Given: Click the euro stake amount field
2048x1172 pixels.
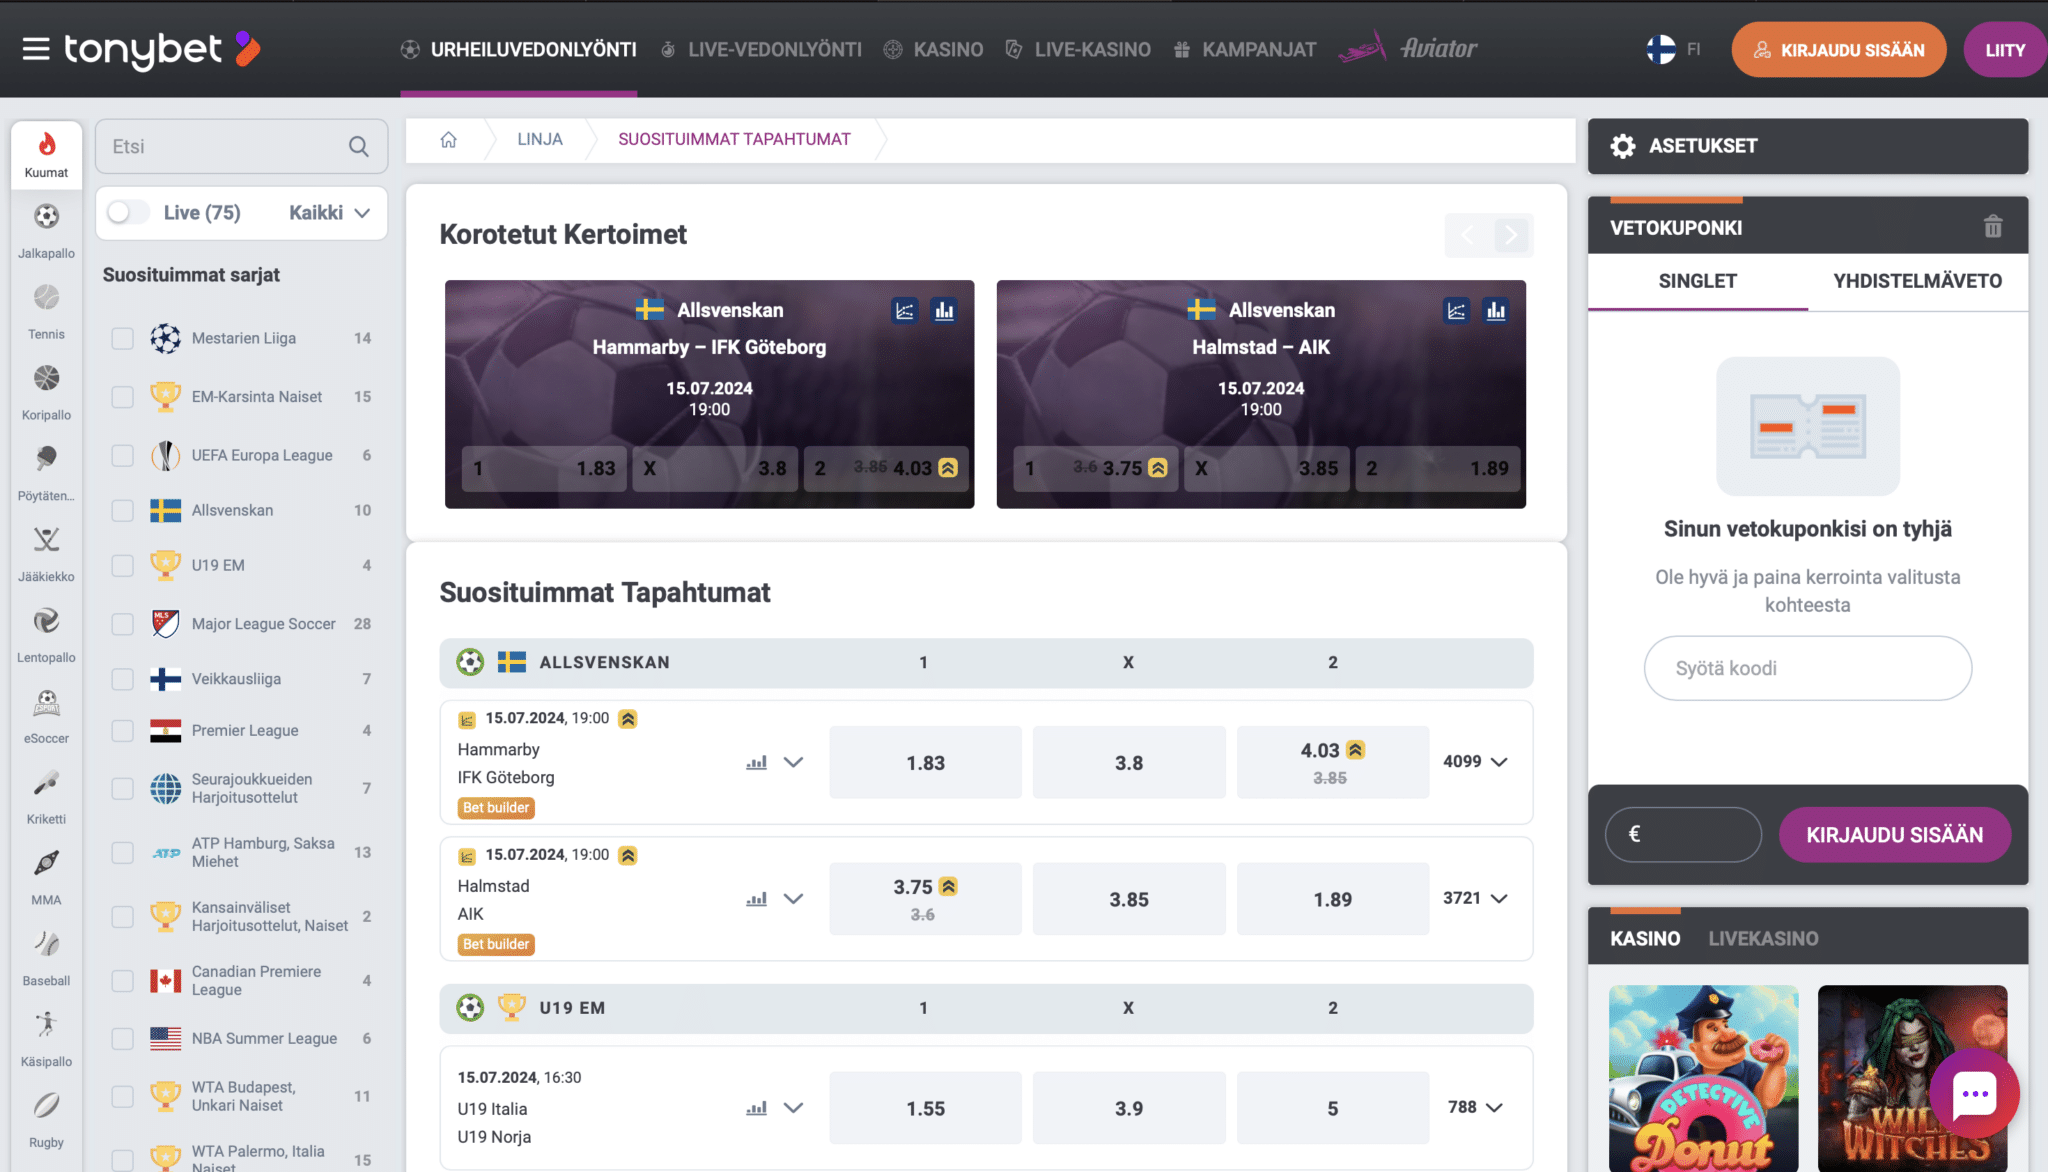Looking at the screenshot, I should (x=1683, y=835).
